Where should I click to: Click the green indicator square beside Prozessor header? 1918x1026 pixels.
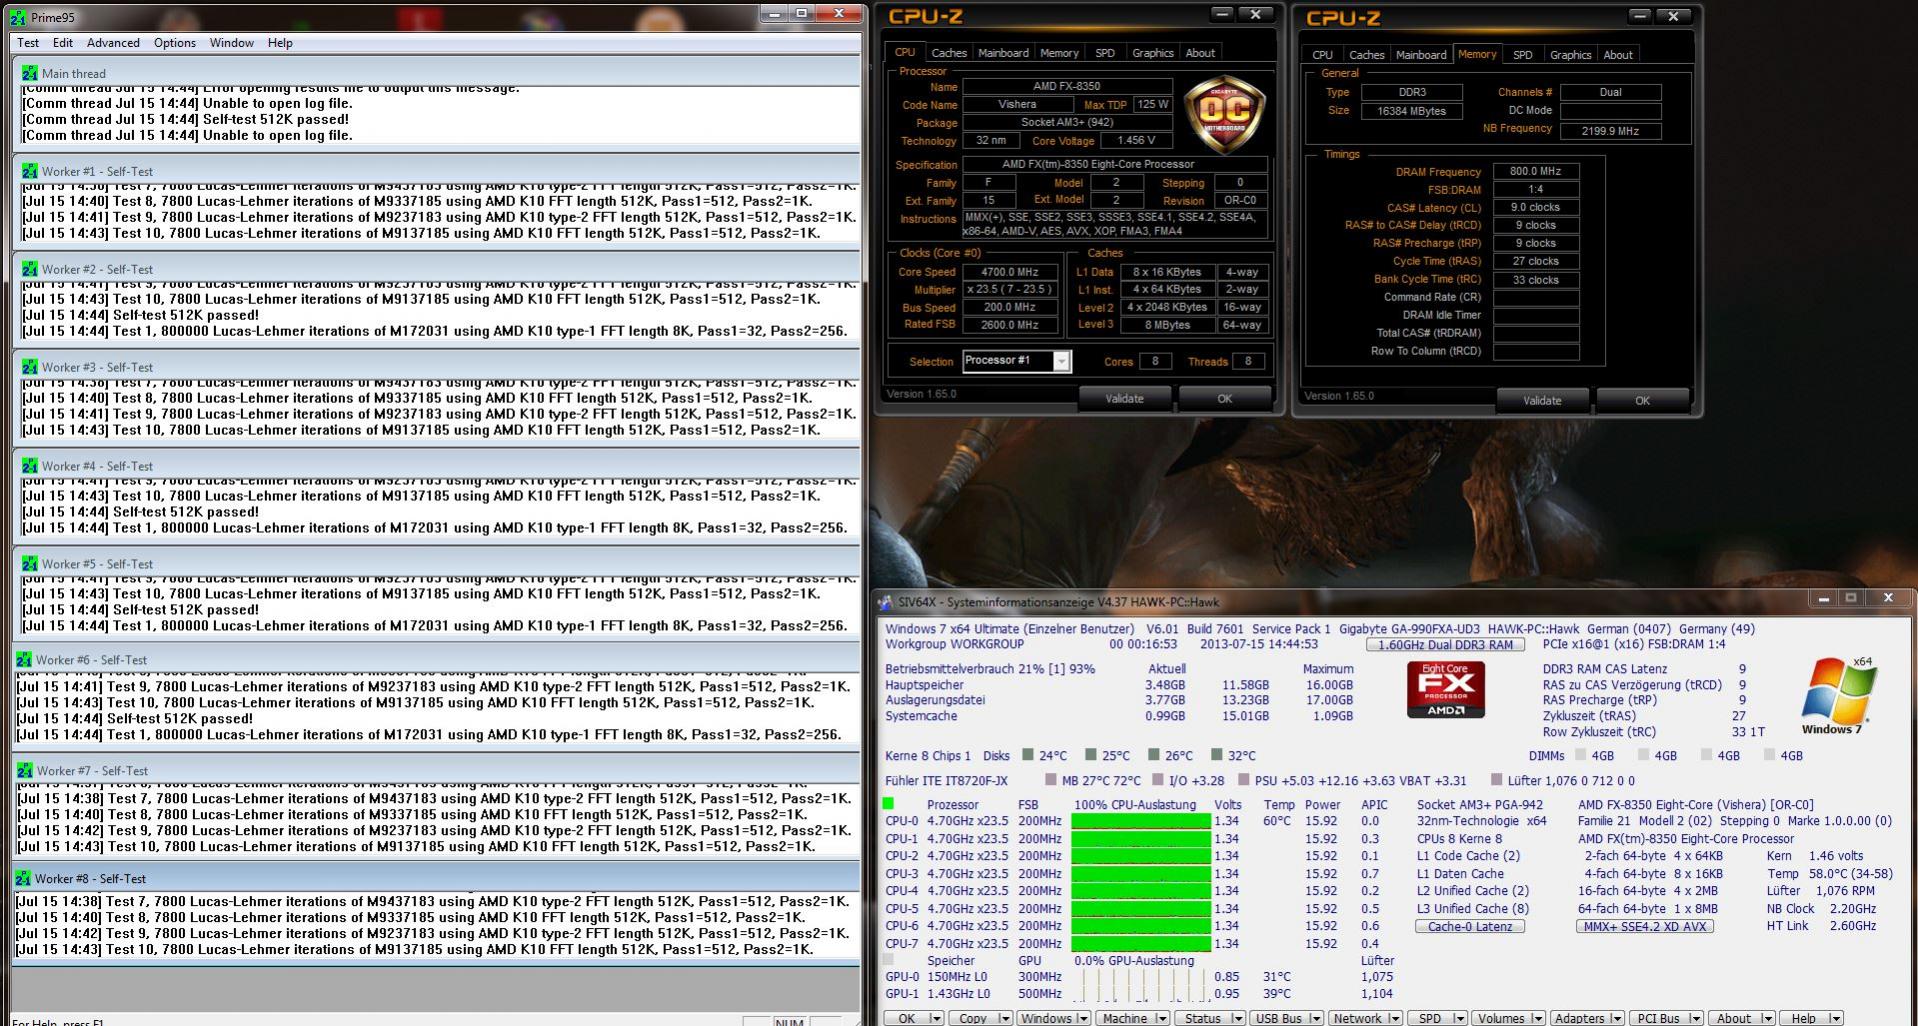(888, 804)
